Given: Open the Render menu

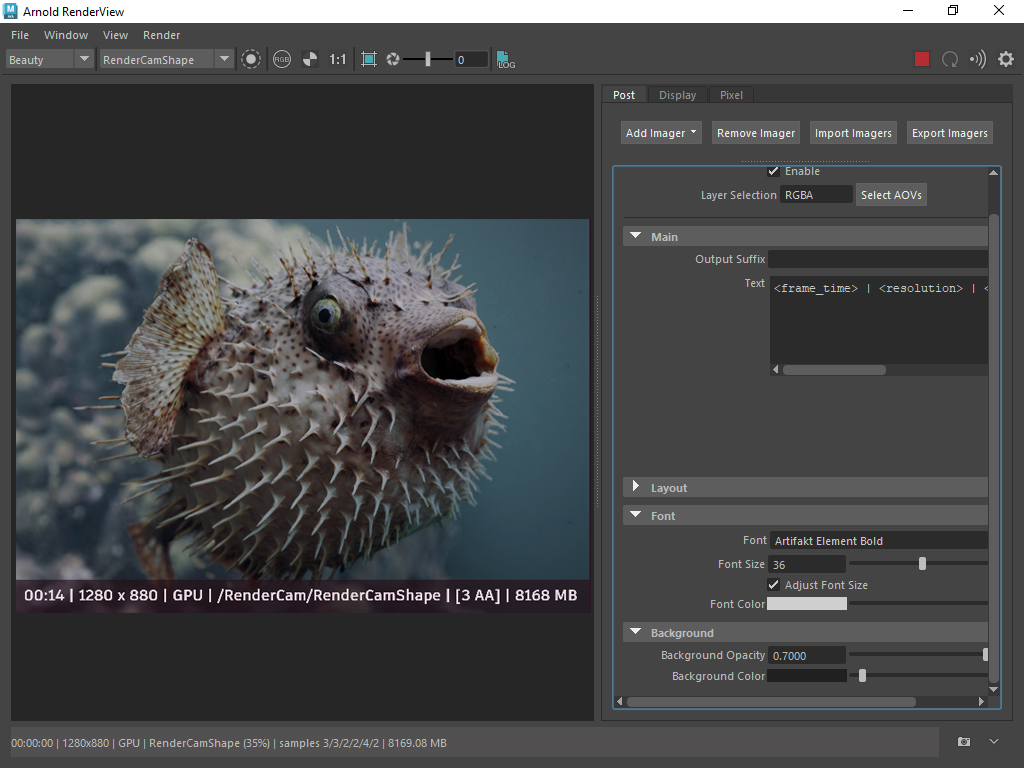Looking at the screenshot, I should (162, 35).
